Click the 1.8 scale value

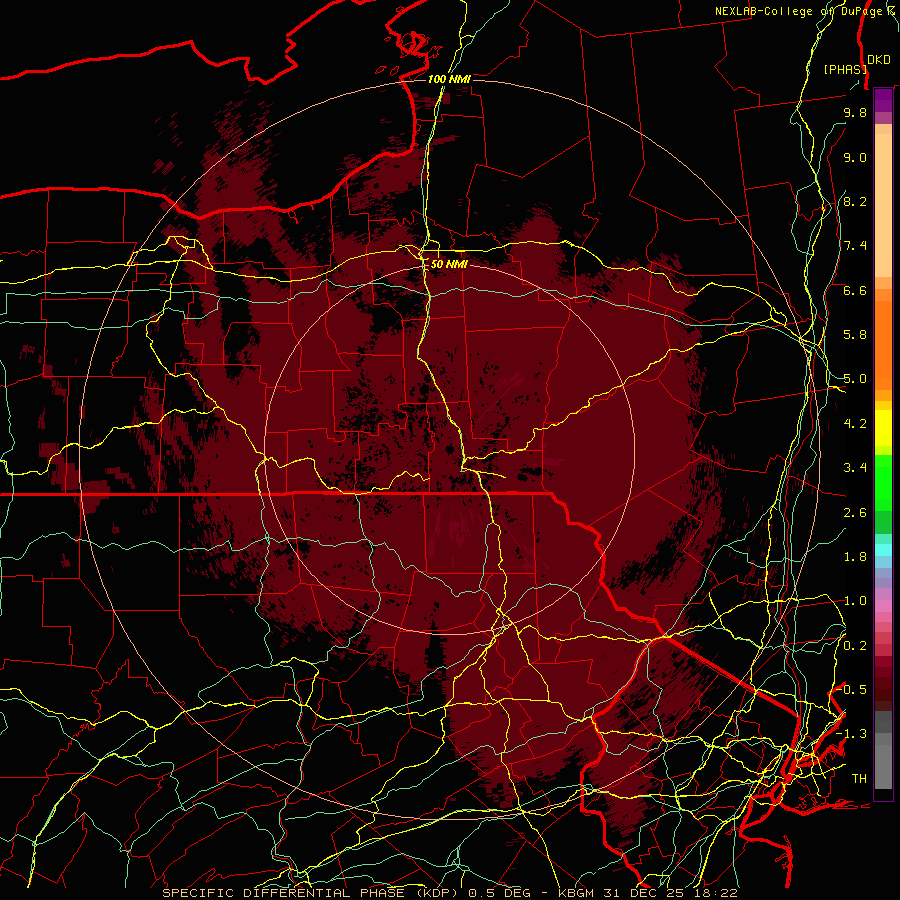coord(855,557)
